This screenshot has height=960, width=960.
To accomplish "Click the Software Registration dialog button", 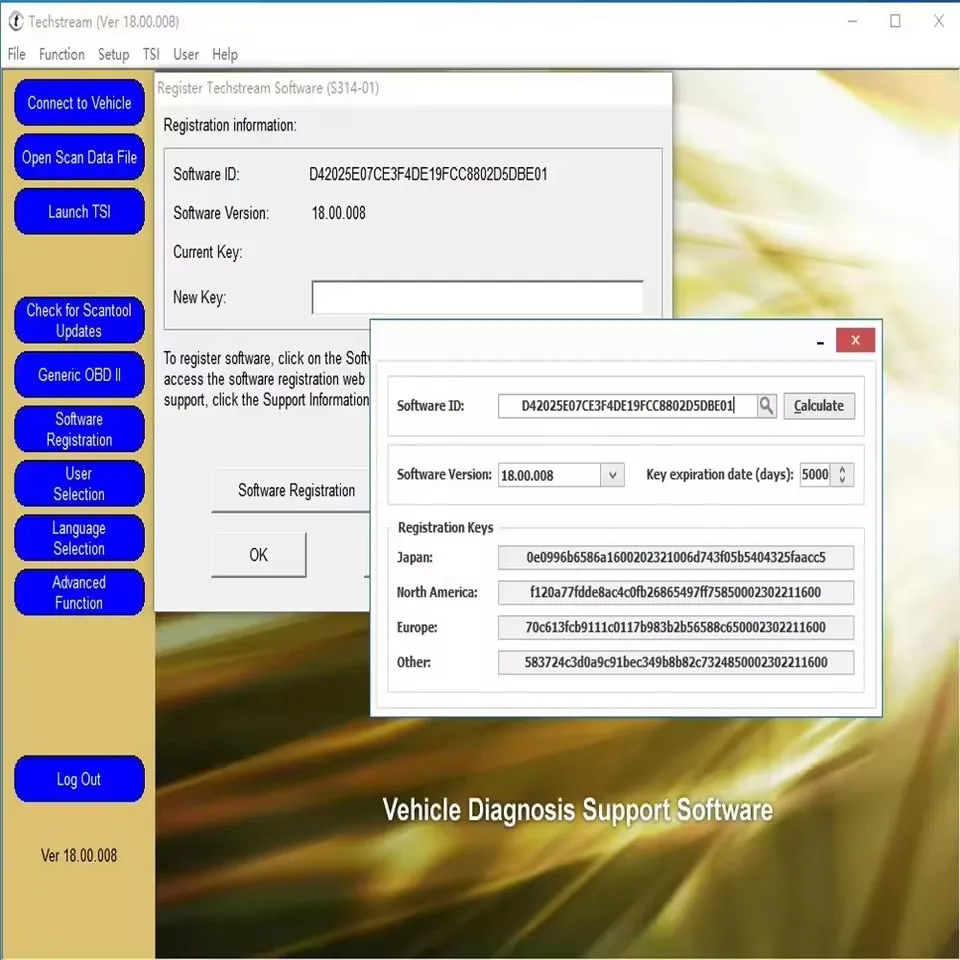I will 295,491.
